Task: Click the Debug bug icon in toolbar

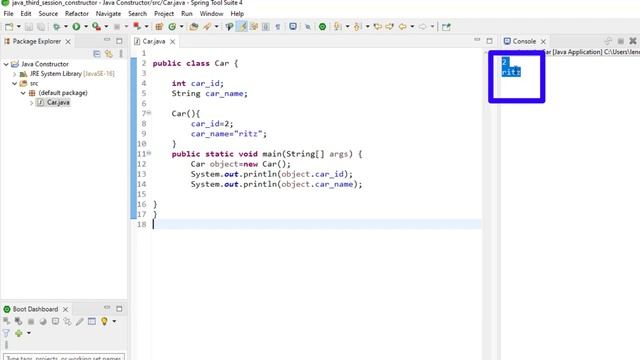Action: (x=56, y=27)
